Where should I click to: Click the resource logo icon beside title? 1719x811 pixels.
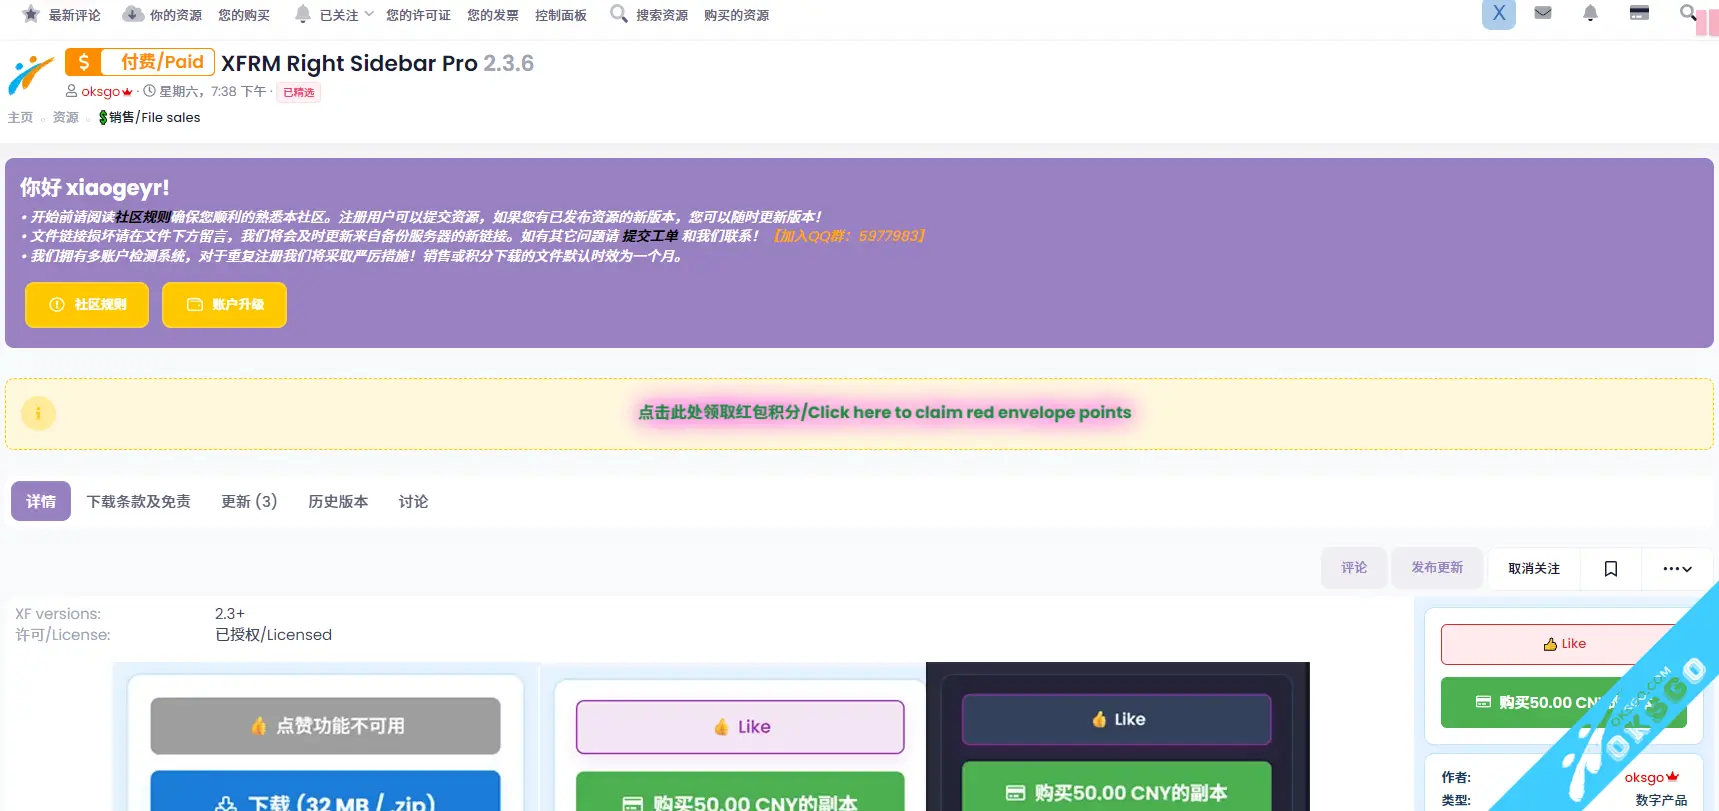(x=31, y=75)
